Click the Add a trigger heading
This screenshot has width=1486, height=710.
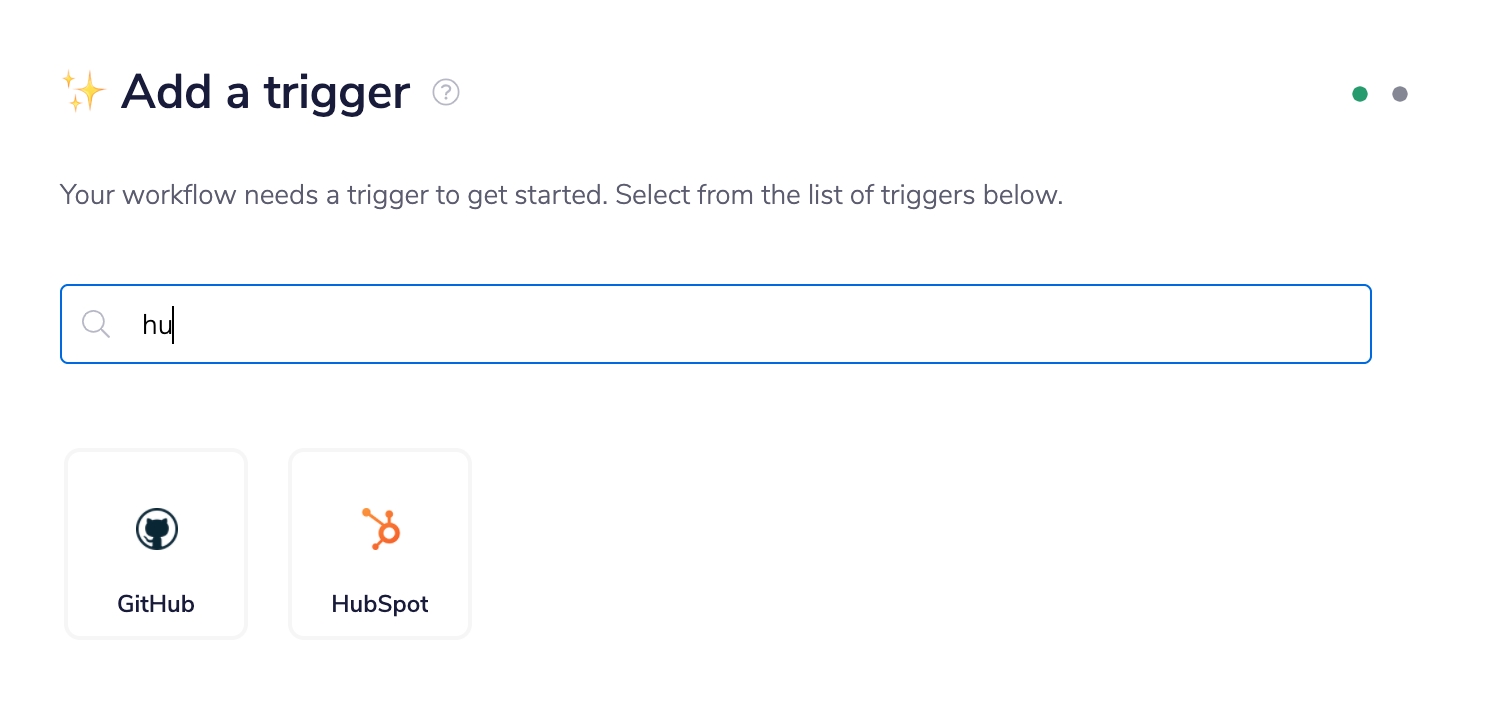264,91
